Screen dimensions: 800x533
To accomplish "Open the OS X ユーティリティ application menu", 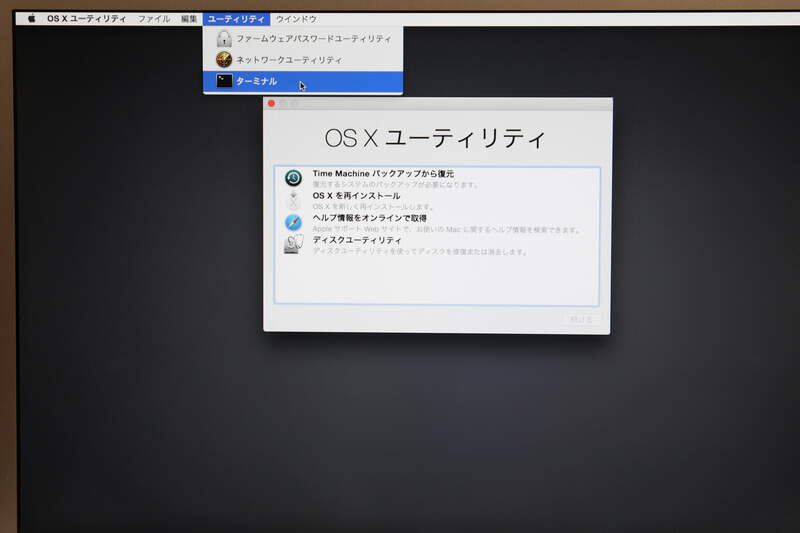I will [87, 19].
